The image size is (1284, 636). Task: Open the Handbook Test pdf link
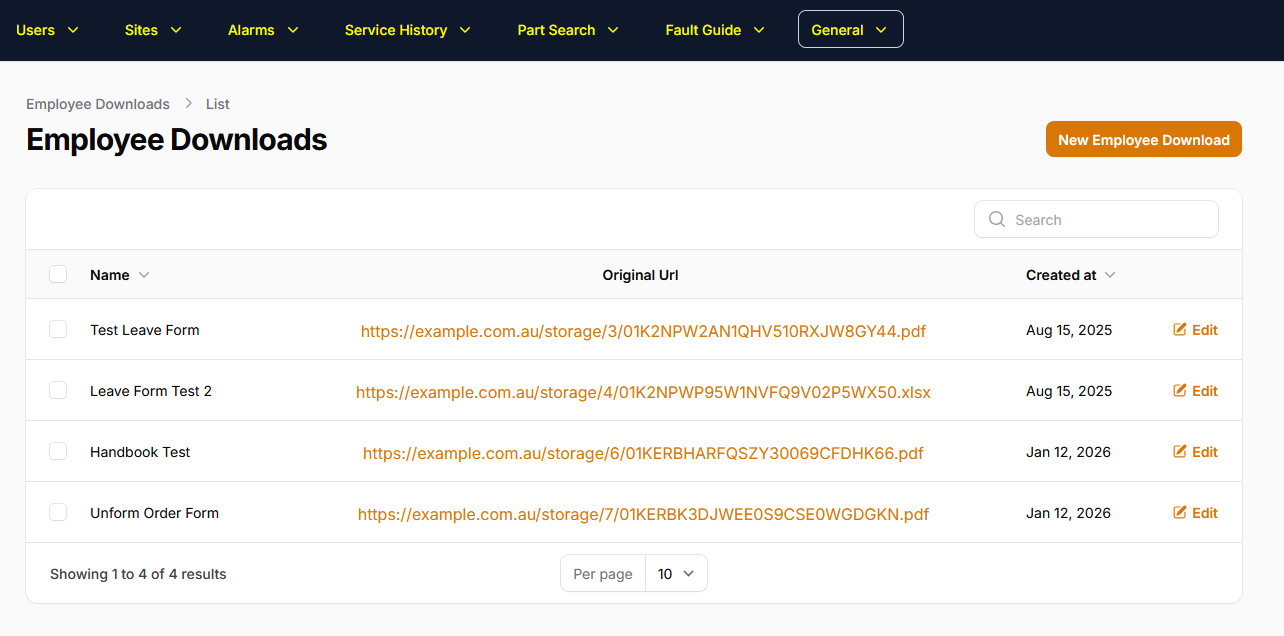click(x=643, y=453)
